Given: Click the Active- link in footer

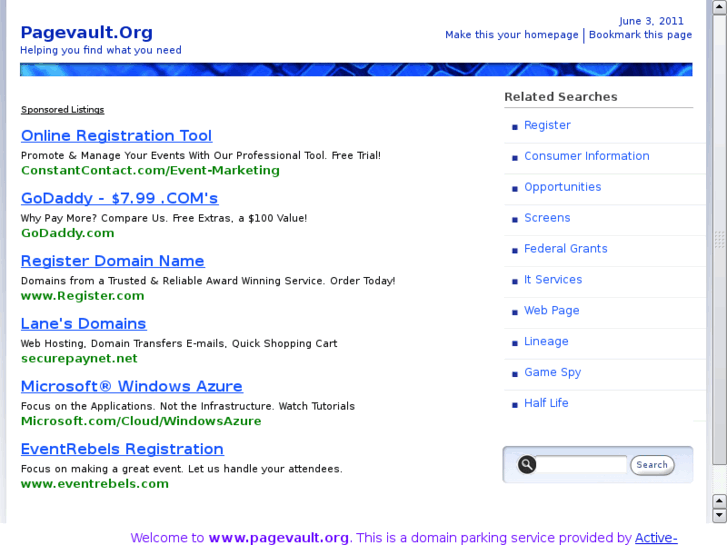Looking at the screenshot, I should click(x=656, y=538).
